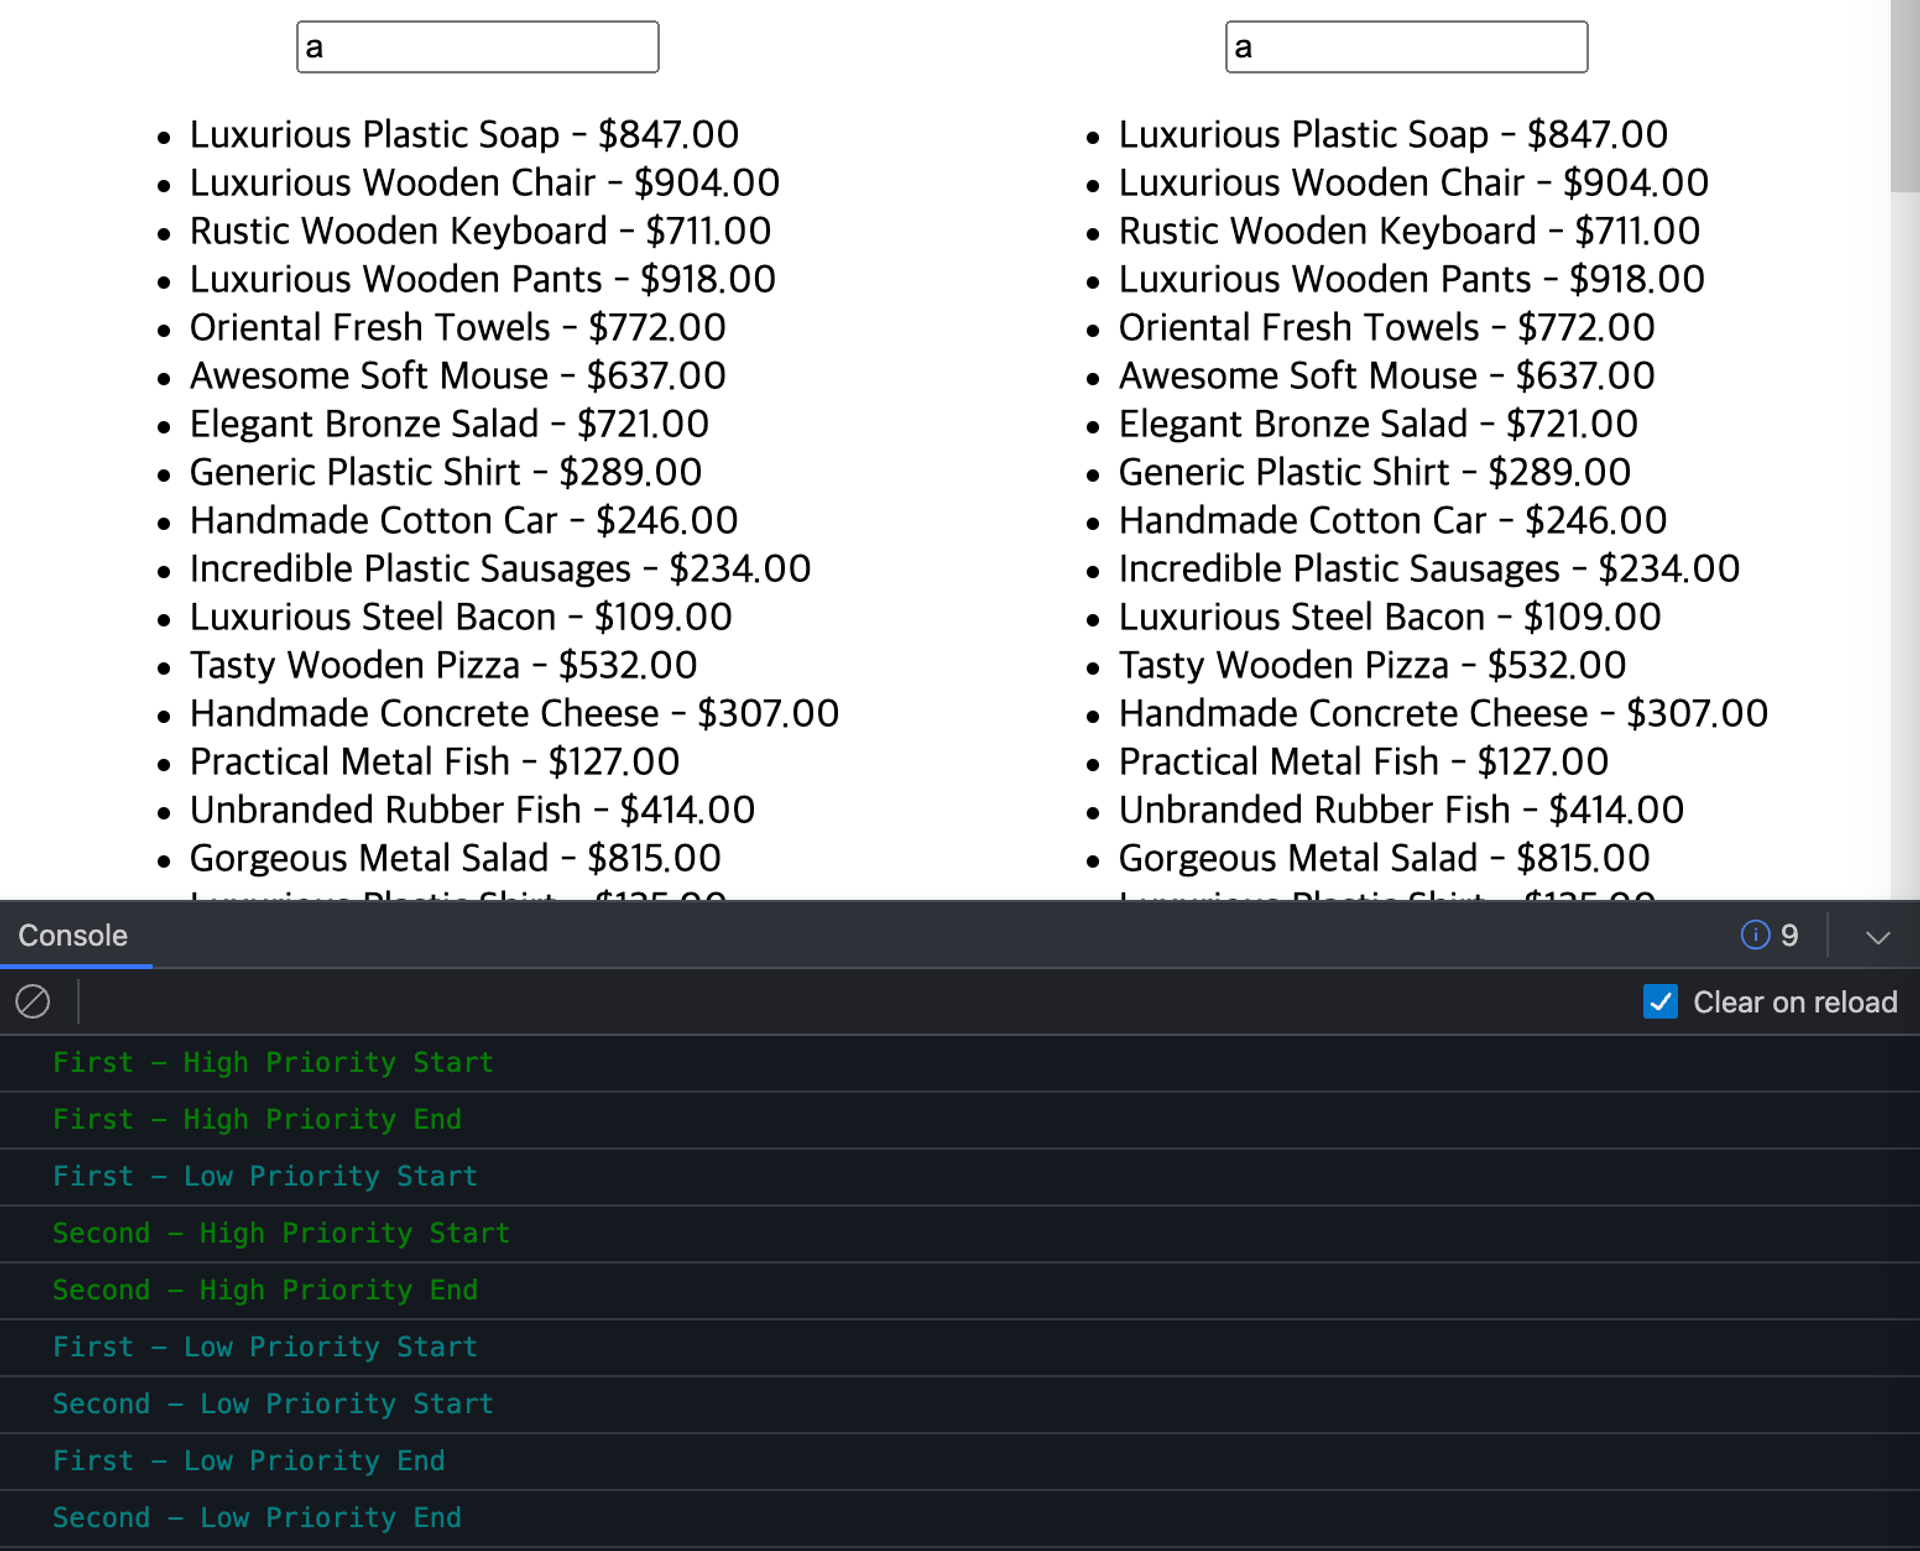
Task: Select the Console tab
Action: pyautogui.click(x=73, y=935)
